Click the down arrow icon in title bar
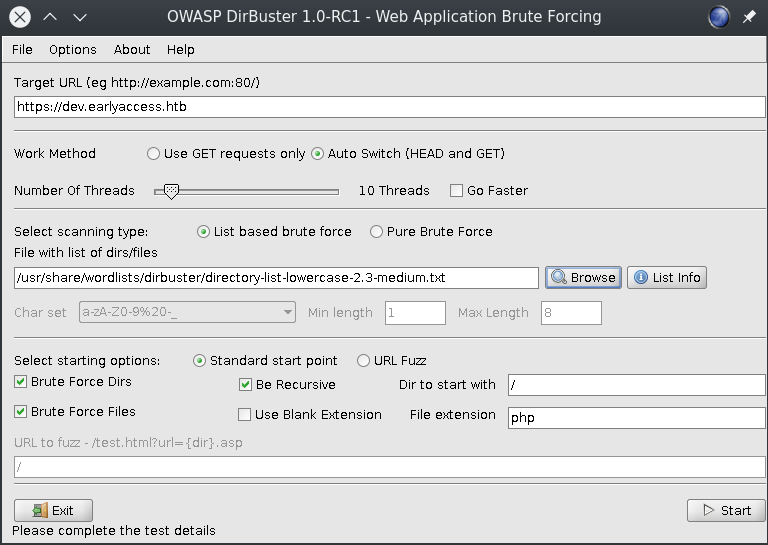Viewport: 768px width, 545px height. click(x=80, y=17)
